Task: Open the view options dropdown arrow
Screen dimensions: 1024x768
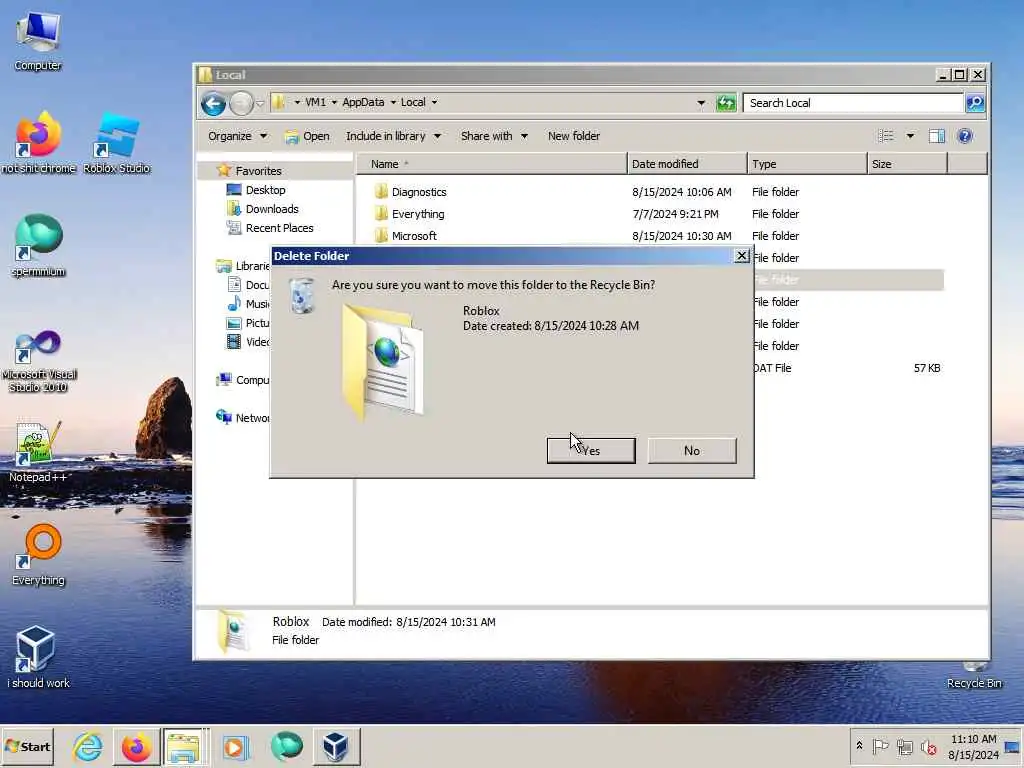Action: (x=910, y=136)
